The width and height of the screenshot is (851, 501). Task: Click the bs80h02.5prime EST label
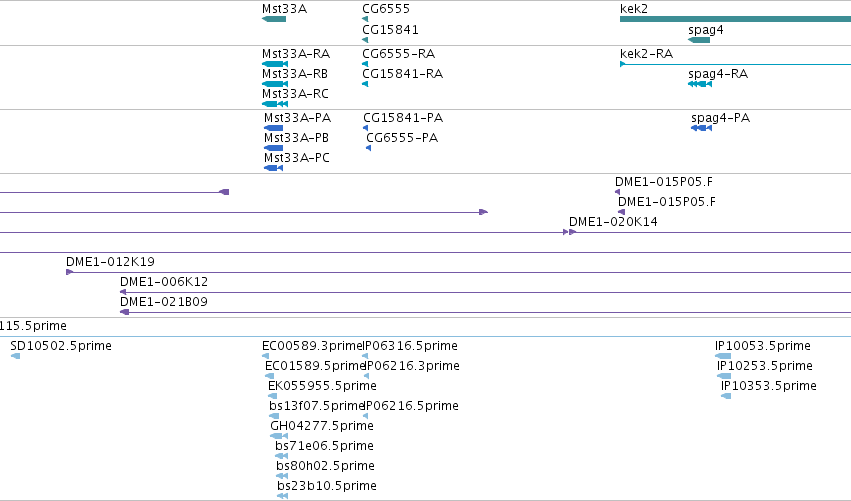tap(326, 466)
